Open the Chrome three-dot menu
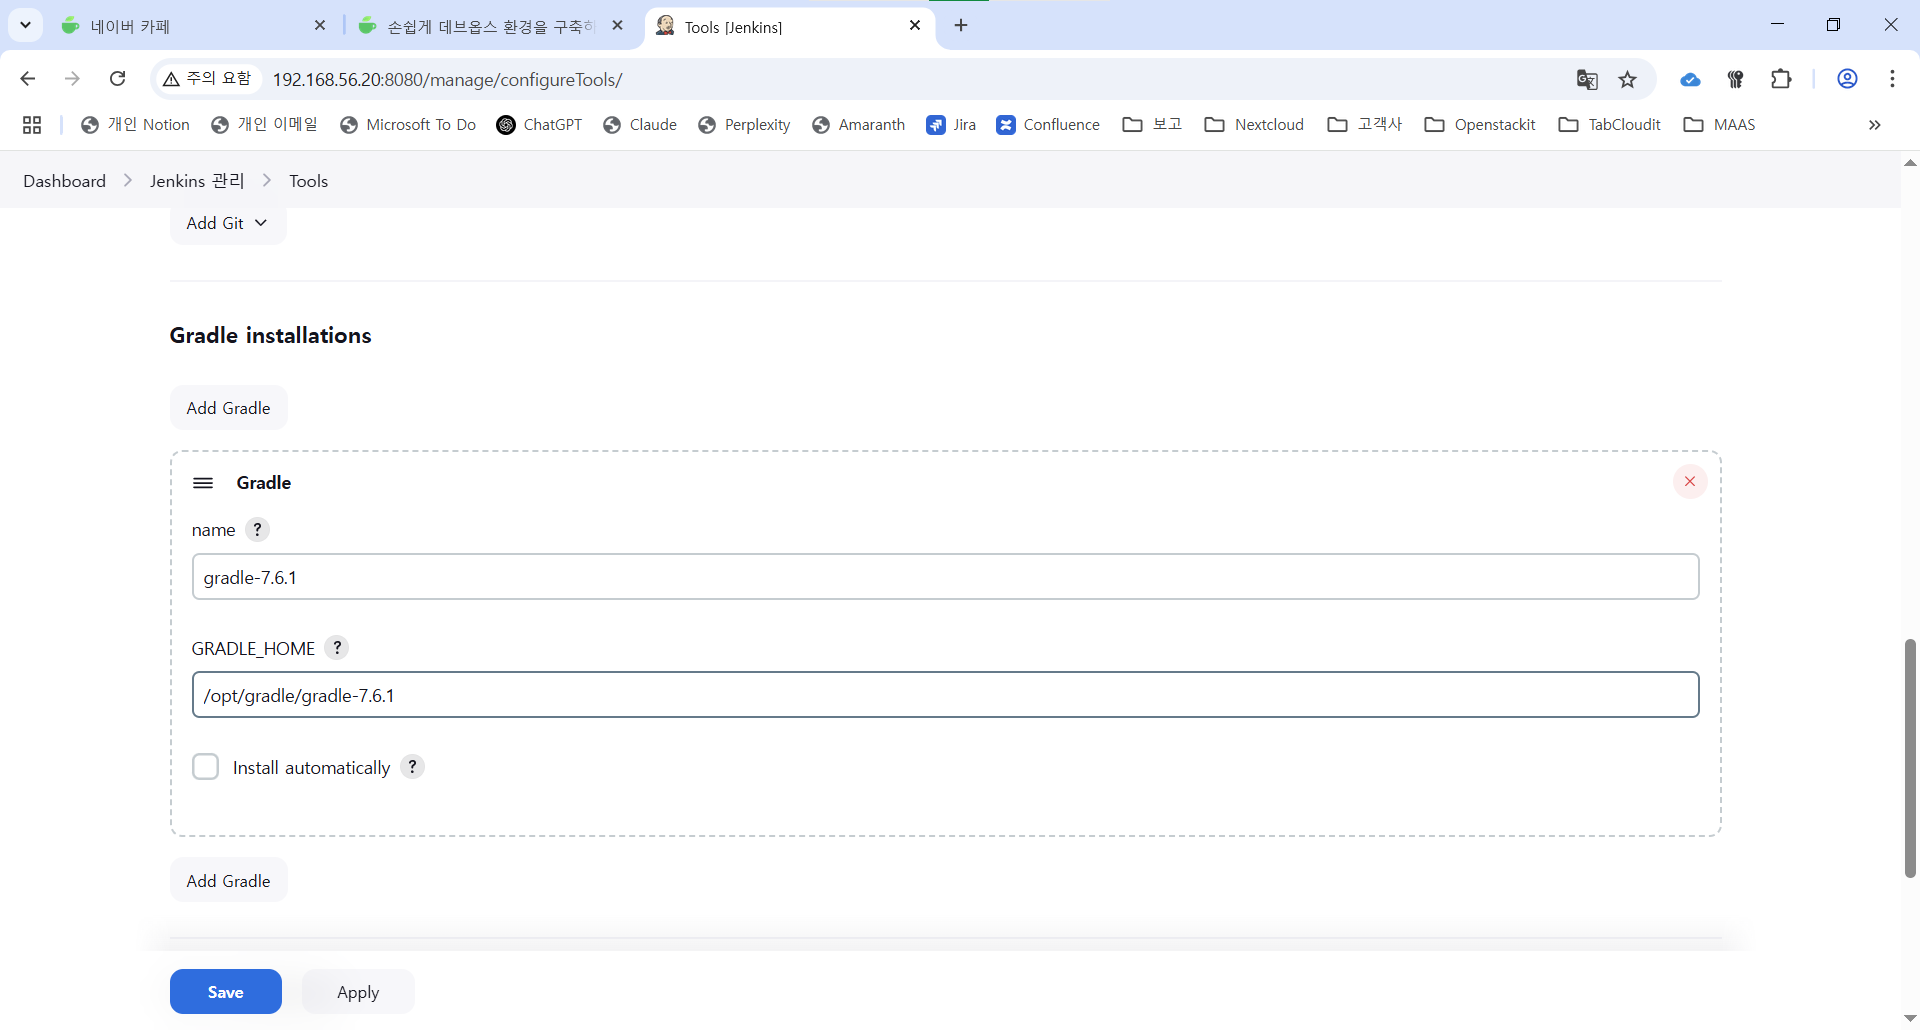The width and height of the screenshot is (1920, 1030). [x=1892, y=79]
